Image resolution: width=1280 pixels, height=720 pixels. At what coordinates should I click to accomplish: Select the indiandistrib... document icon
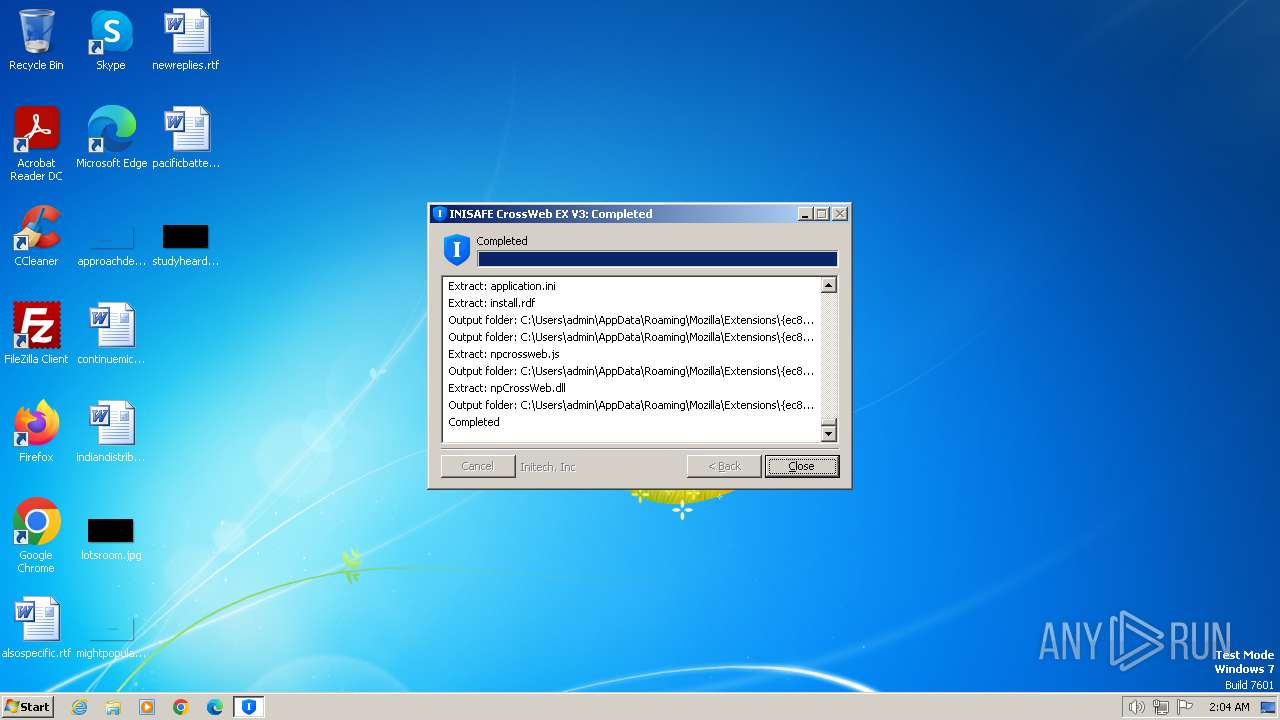111,432
